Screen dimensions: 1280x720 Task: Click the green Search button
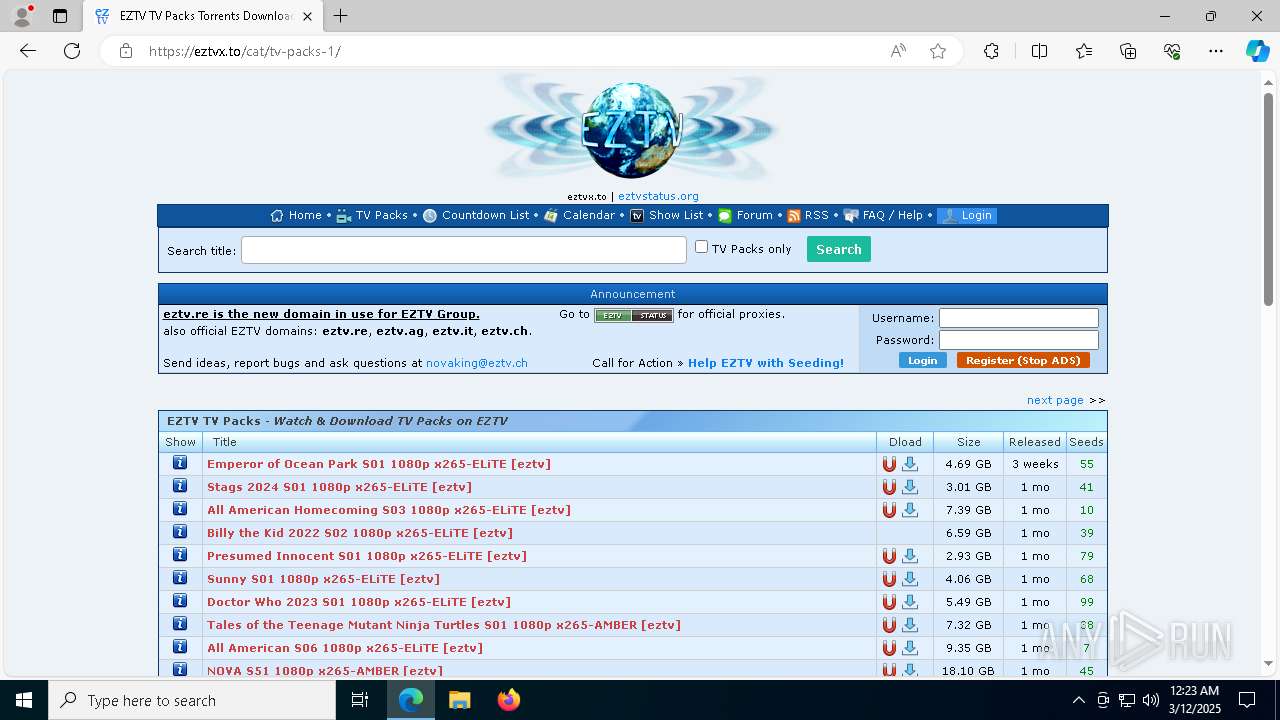839,249
